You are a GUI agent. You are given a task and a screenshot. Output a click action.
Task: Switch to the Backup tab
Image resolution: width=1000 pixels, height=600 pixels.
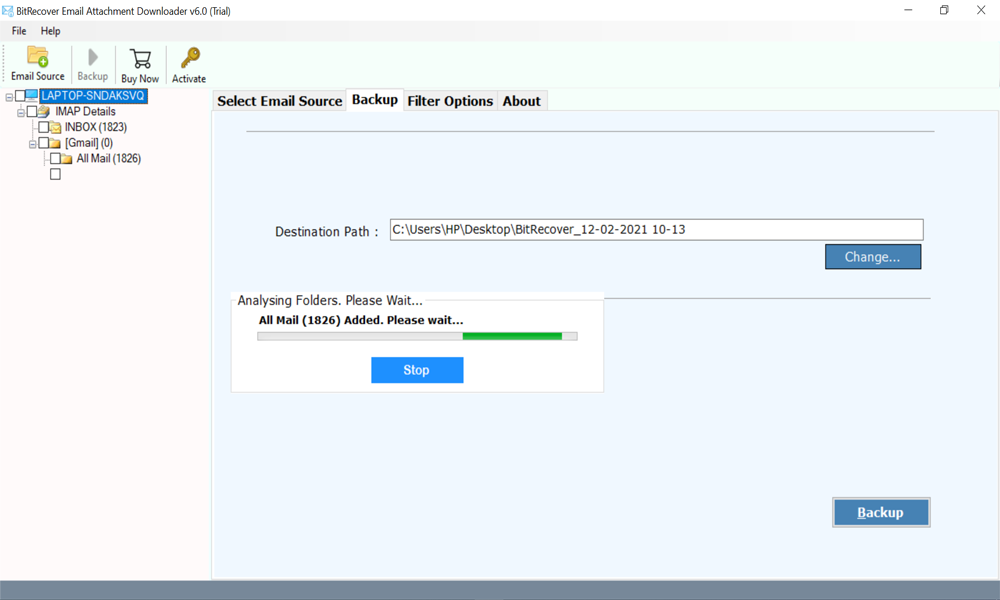click(374, 99)
